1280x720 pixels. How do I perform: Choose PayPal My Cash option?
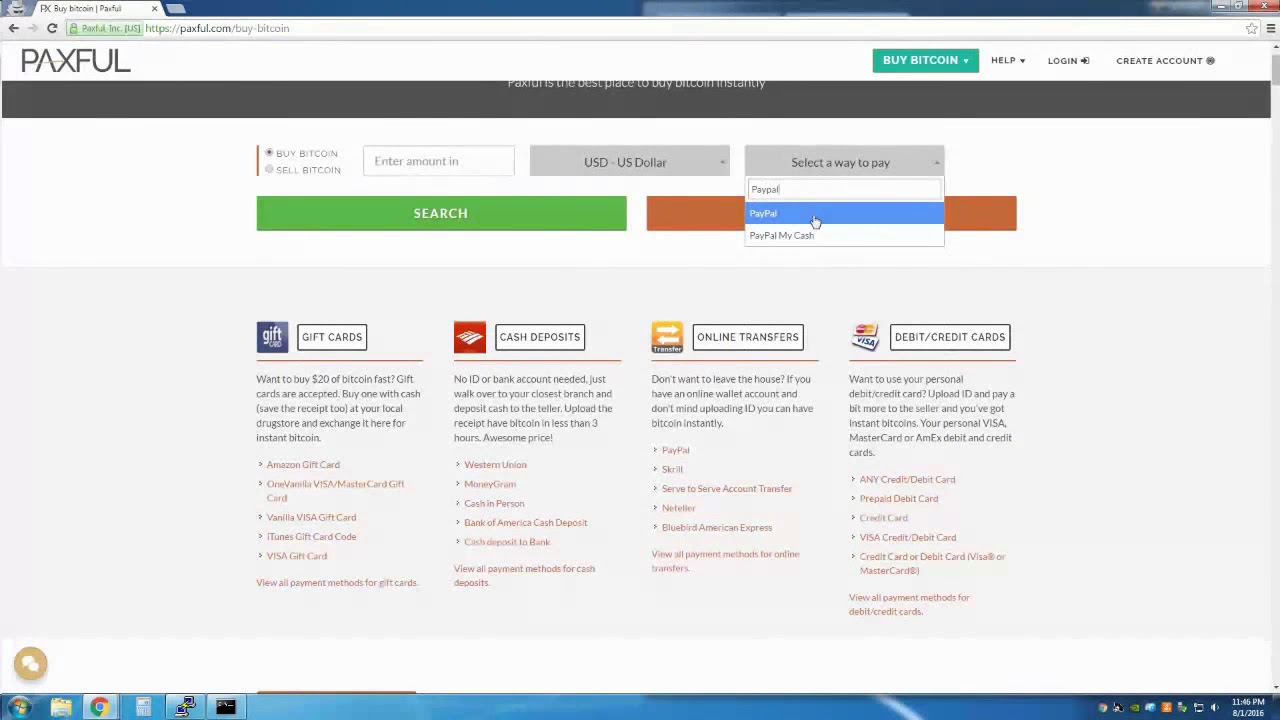tap(844, 235)
